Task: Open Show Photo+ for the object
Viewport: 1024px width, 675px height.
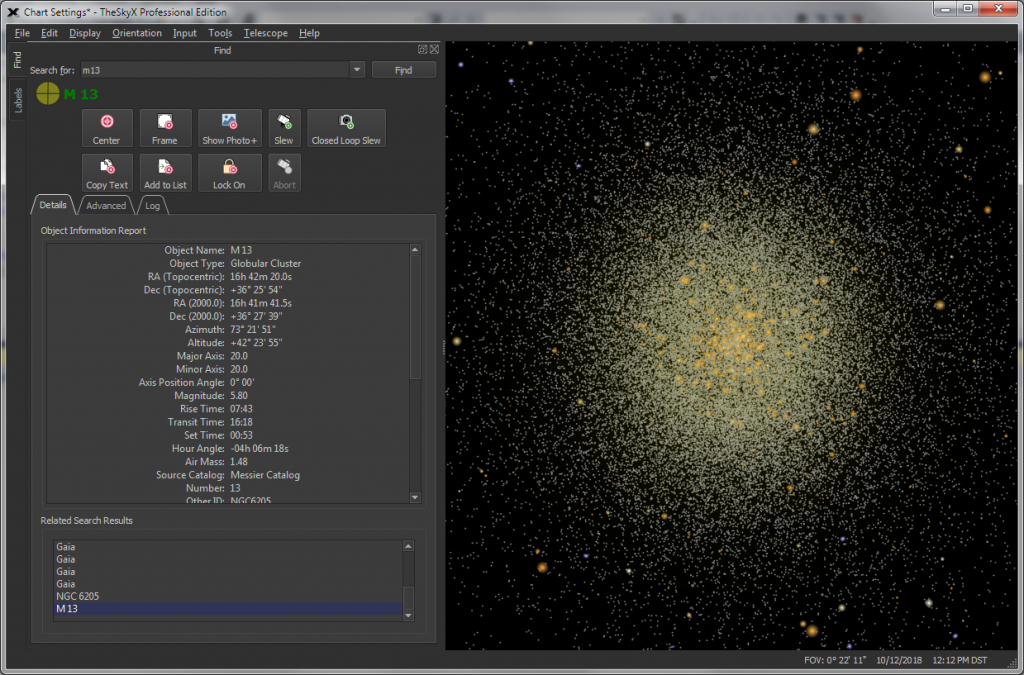Action: coord(229,128)
